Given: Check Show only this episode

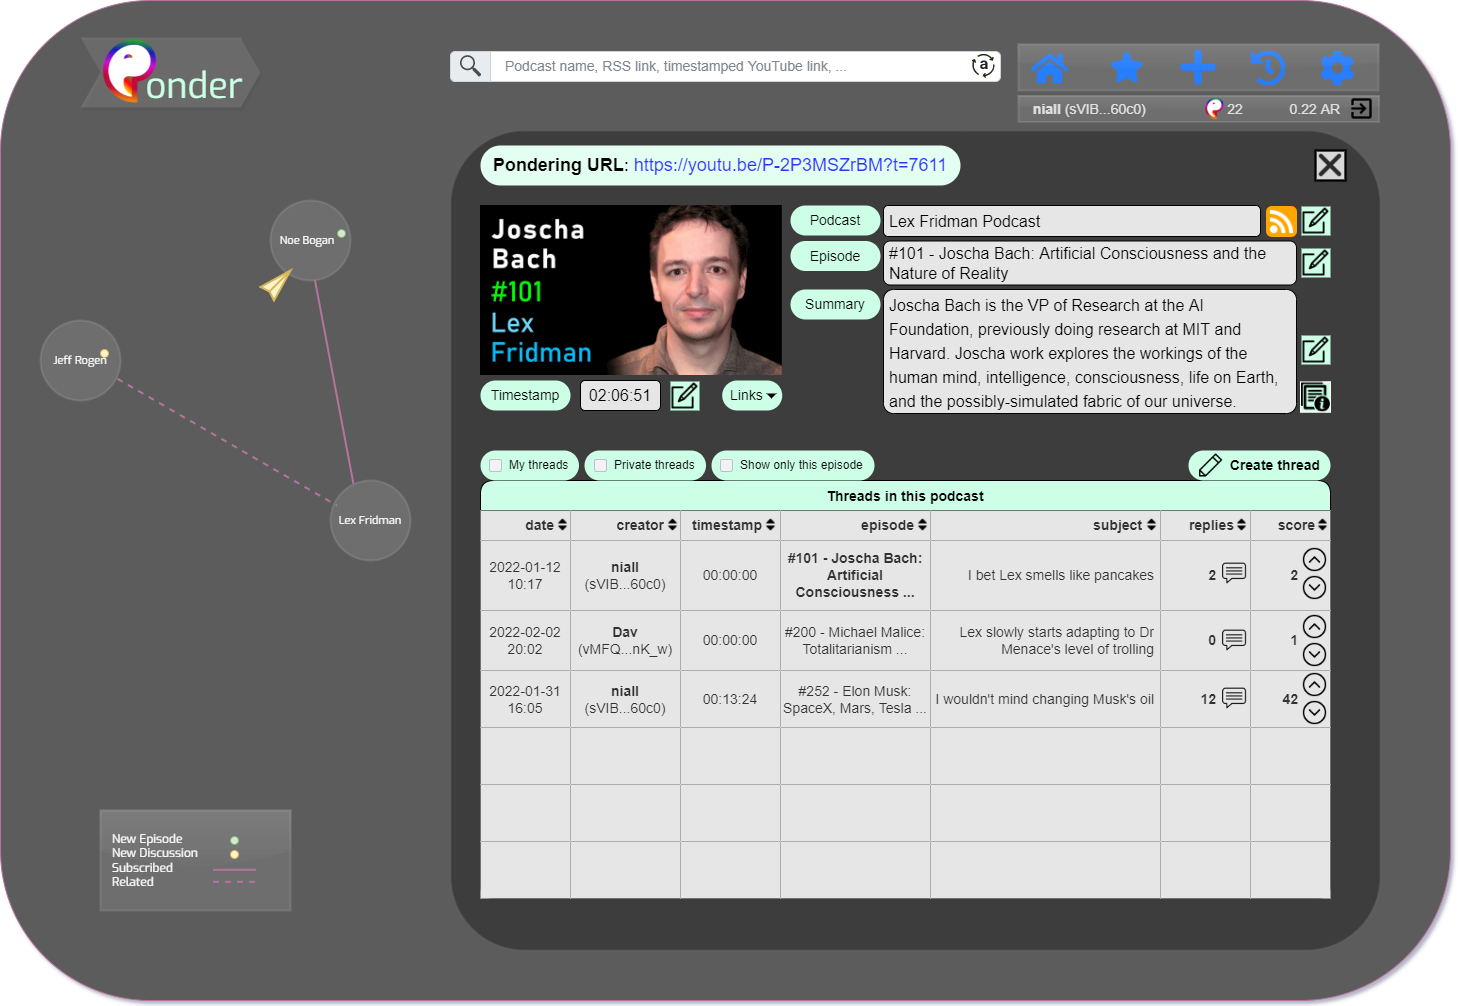Looking at the screenshot, I should point(727,465).
